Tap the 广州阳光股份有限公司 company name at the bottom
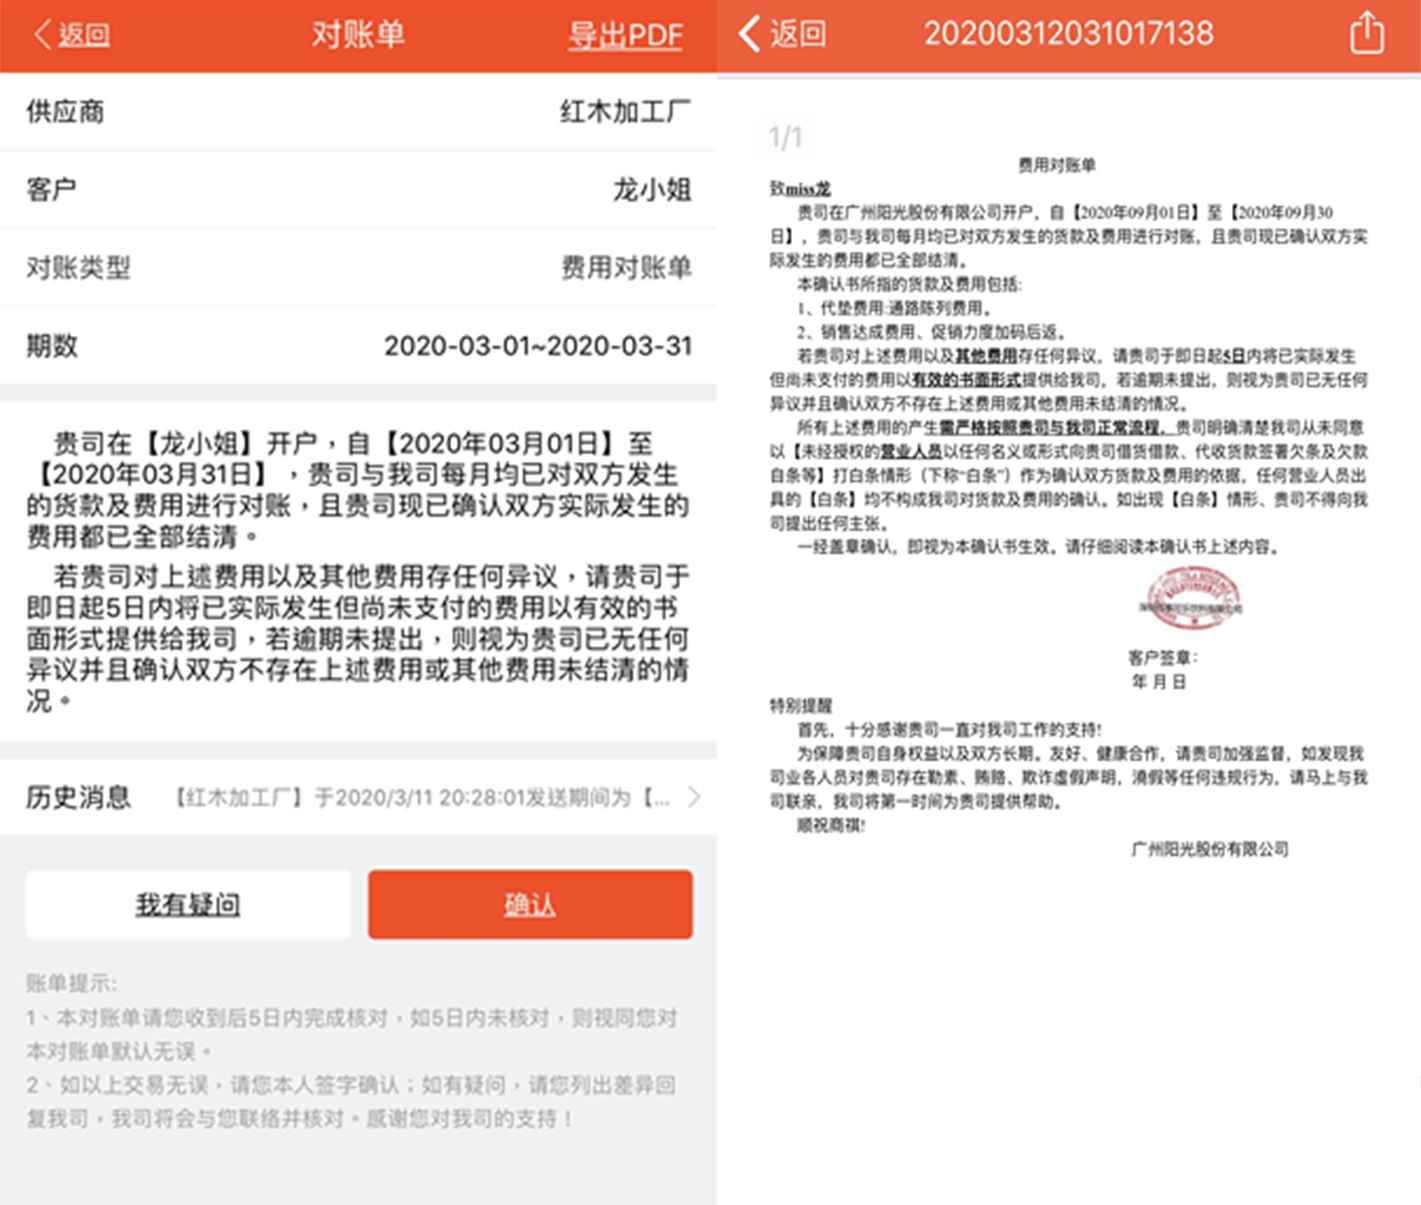 pyautogui.click(x=1209, y=849)
